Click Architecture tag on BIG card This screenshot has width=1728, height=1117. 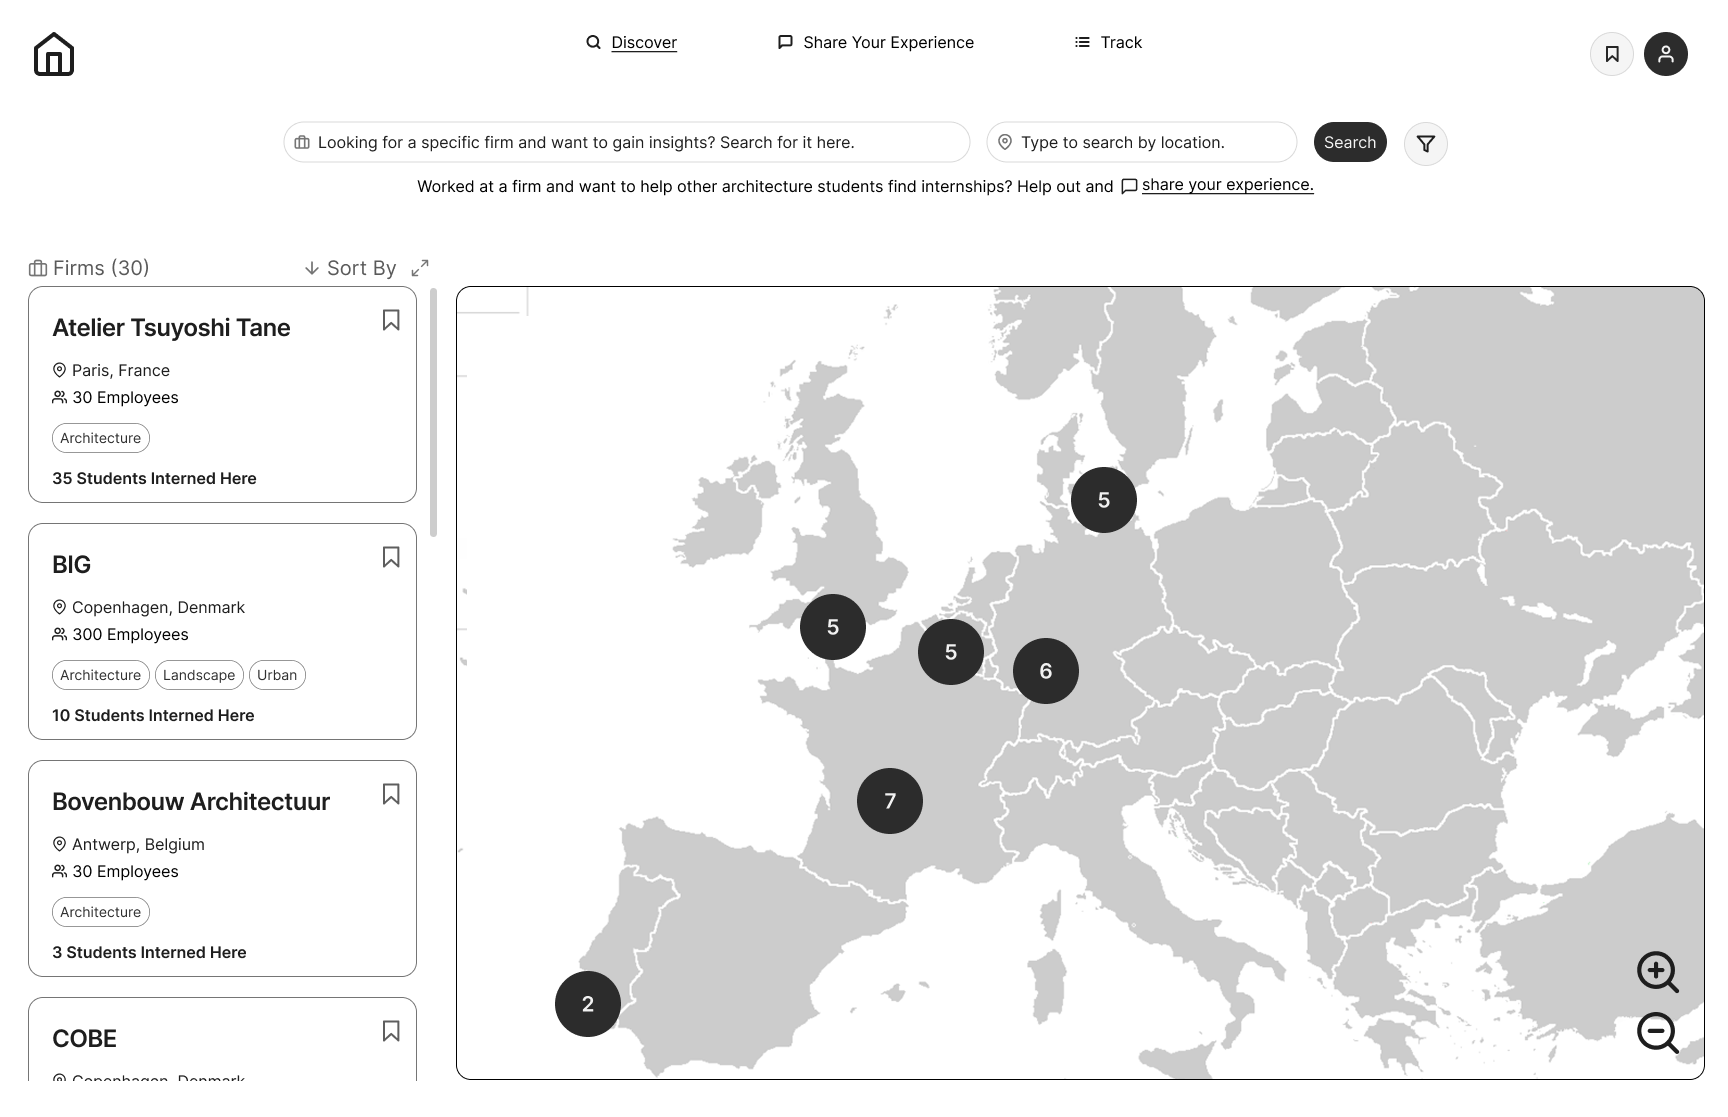pos(101,675)
